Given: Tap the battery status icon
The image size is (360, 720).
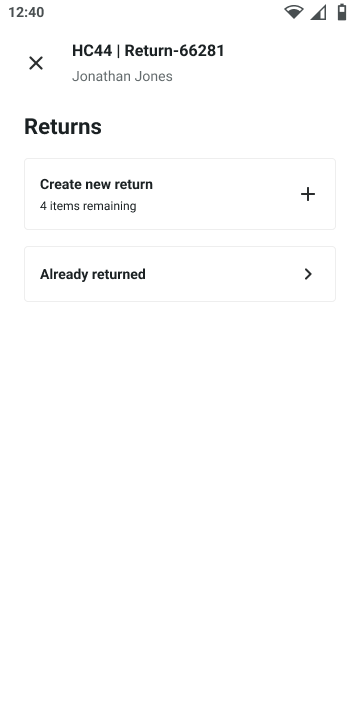Looking at the screenshot, I should pos(342,12).
